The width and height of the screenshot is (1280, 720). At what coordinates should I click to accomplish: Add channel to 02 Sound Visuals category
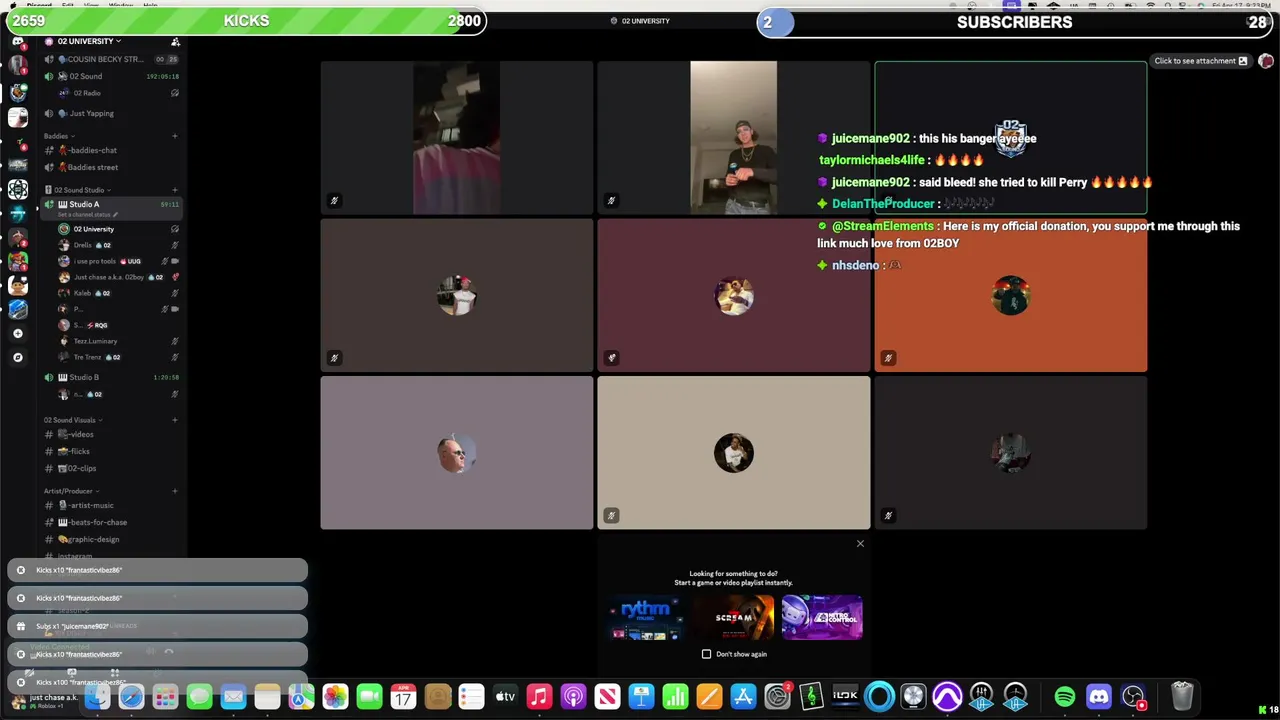pyautogui.click(x=175, y=420)
